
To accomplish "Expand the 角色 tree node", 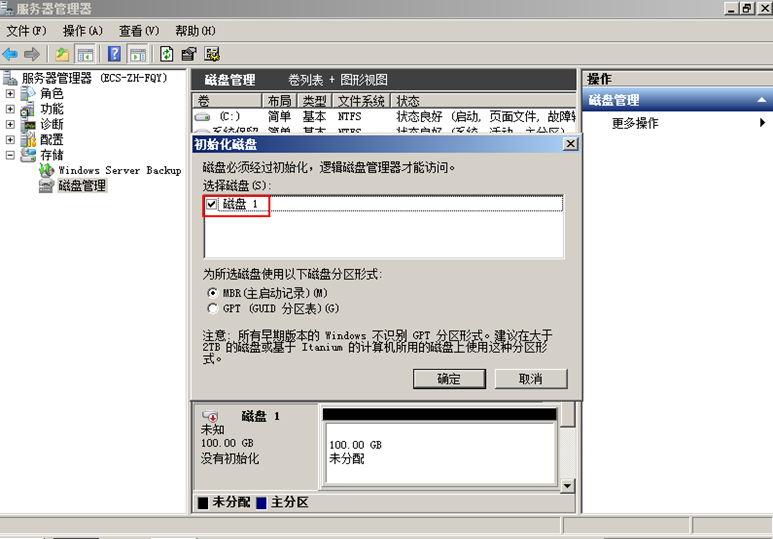I will click(x=10, y=93).
